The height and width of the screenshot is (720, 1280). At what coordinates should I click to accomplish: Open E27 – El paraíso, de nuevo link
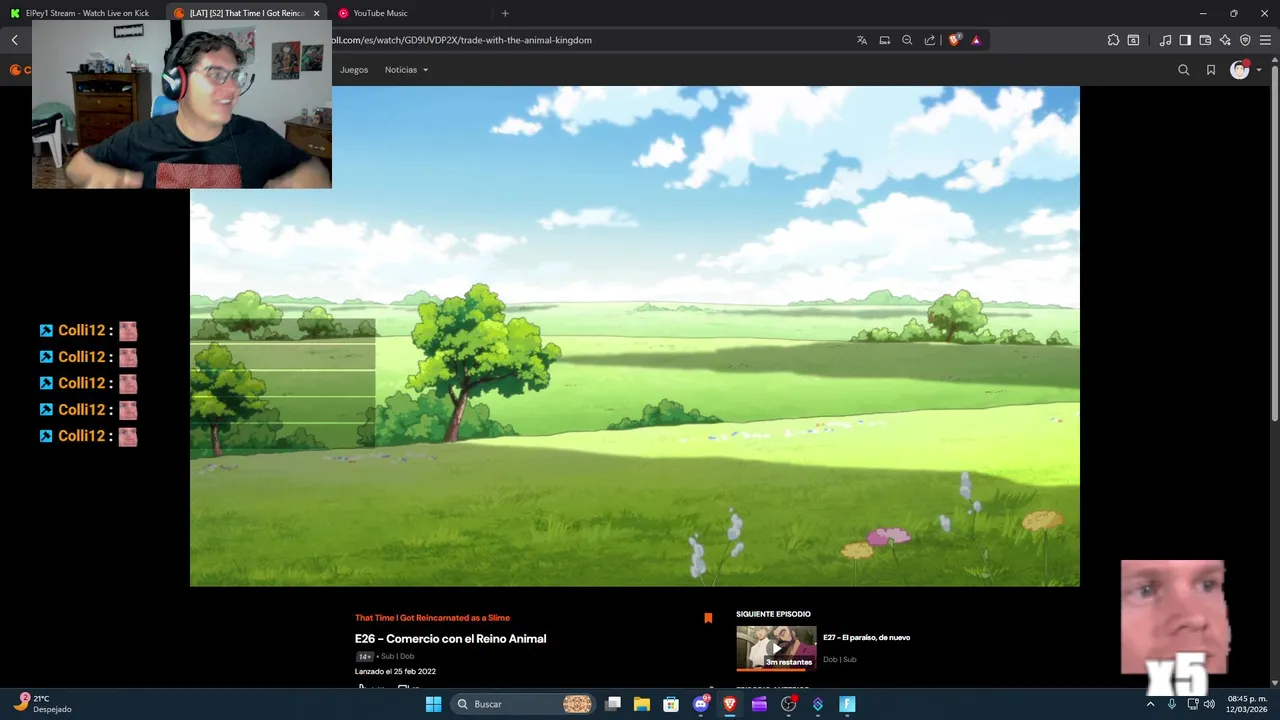pos(866,637)
